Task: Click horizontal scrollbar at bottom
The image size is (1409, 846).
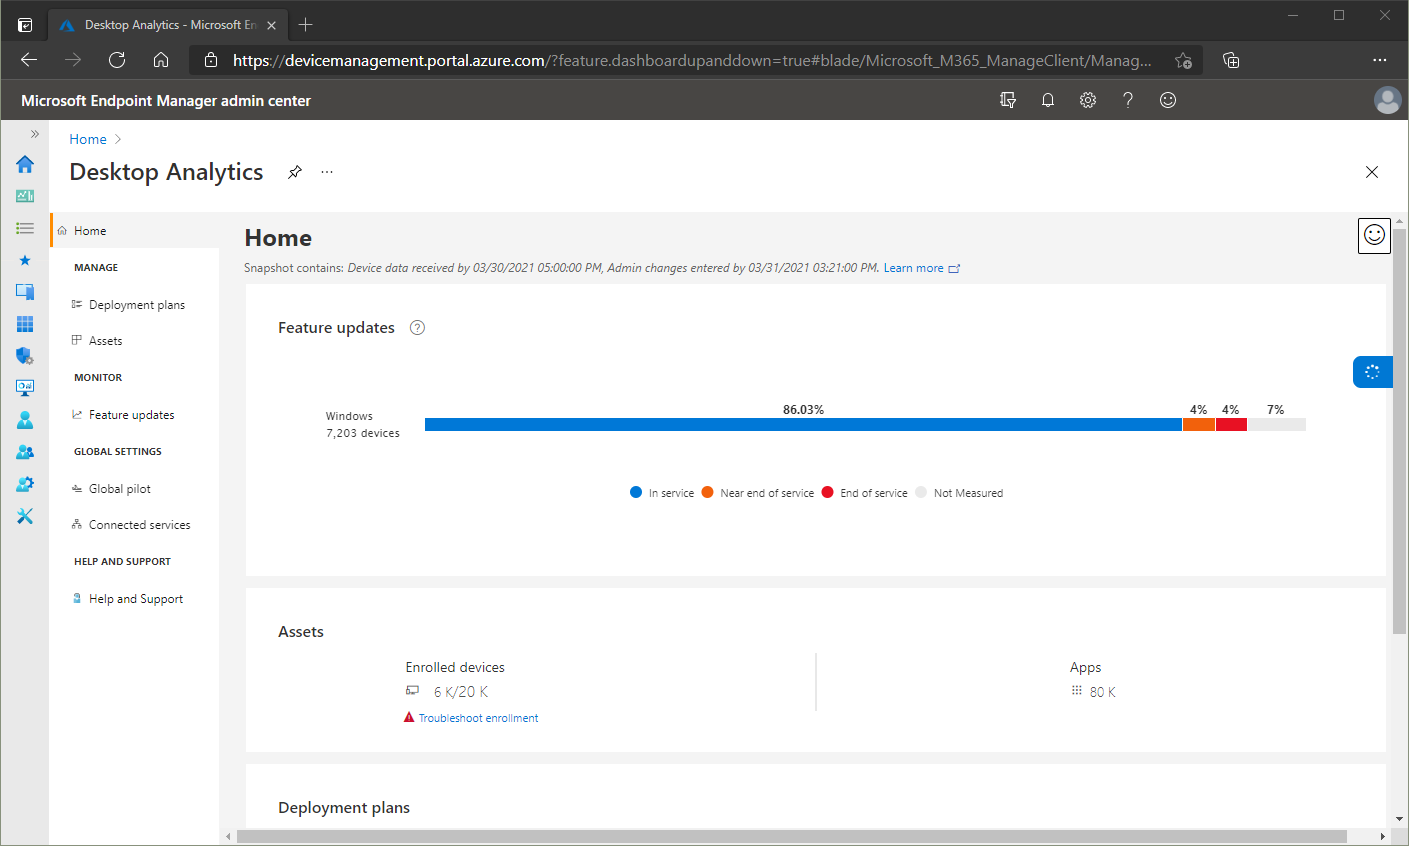Action: [x=792, y=836]
